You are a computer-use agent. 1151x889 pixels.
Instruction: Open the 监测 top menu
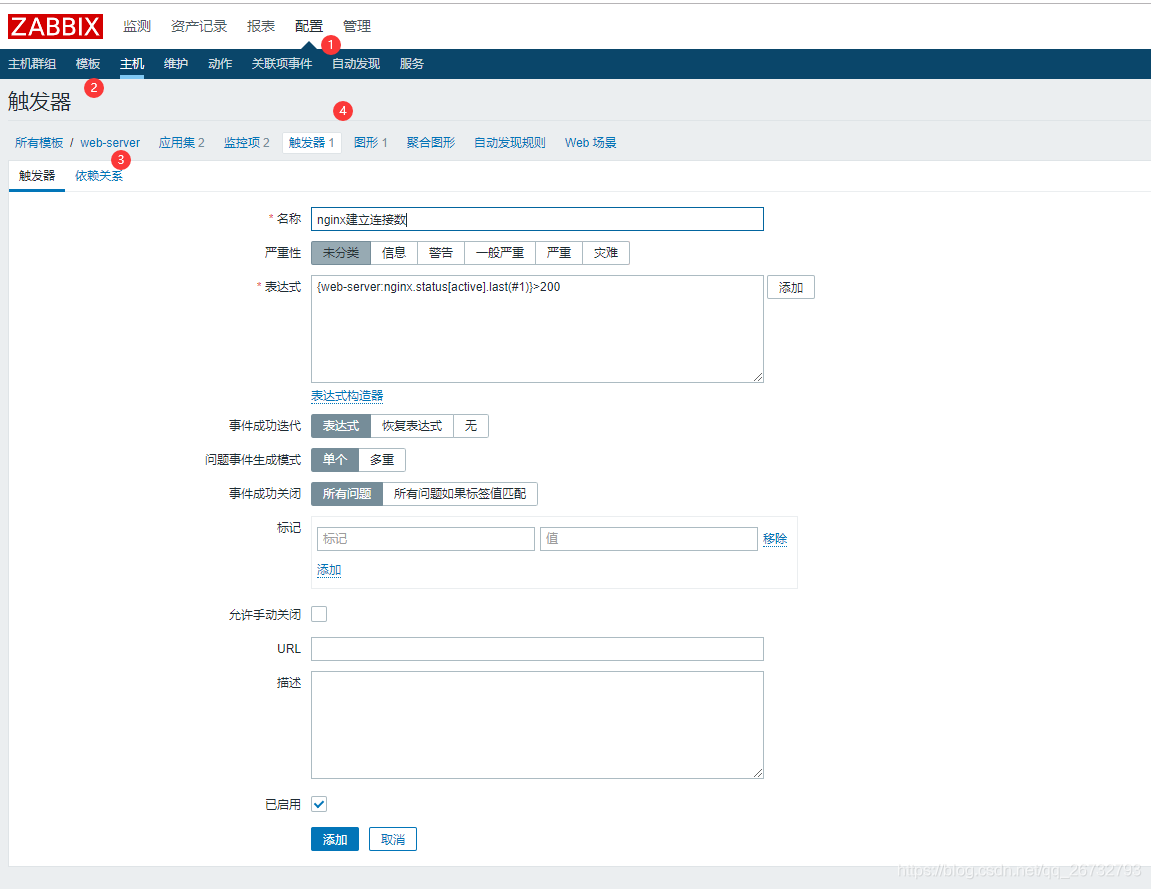pyautogui.click(x=137, y=26)
